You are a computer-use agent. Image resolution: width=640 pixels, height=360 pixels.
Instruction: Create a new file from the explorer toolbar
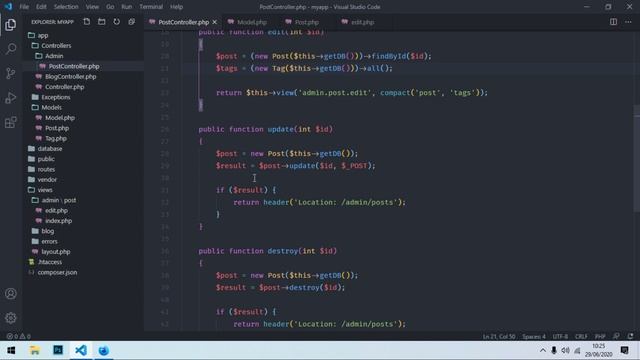[x=87, y=22]
